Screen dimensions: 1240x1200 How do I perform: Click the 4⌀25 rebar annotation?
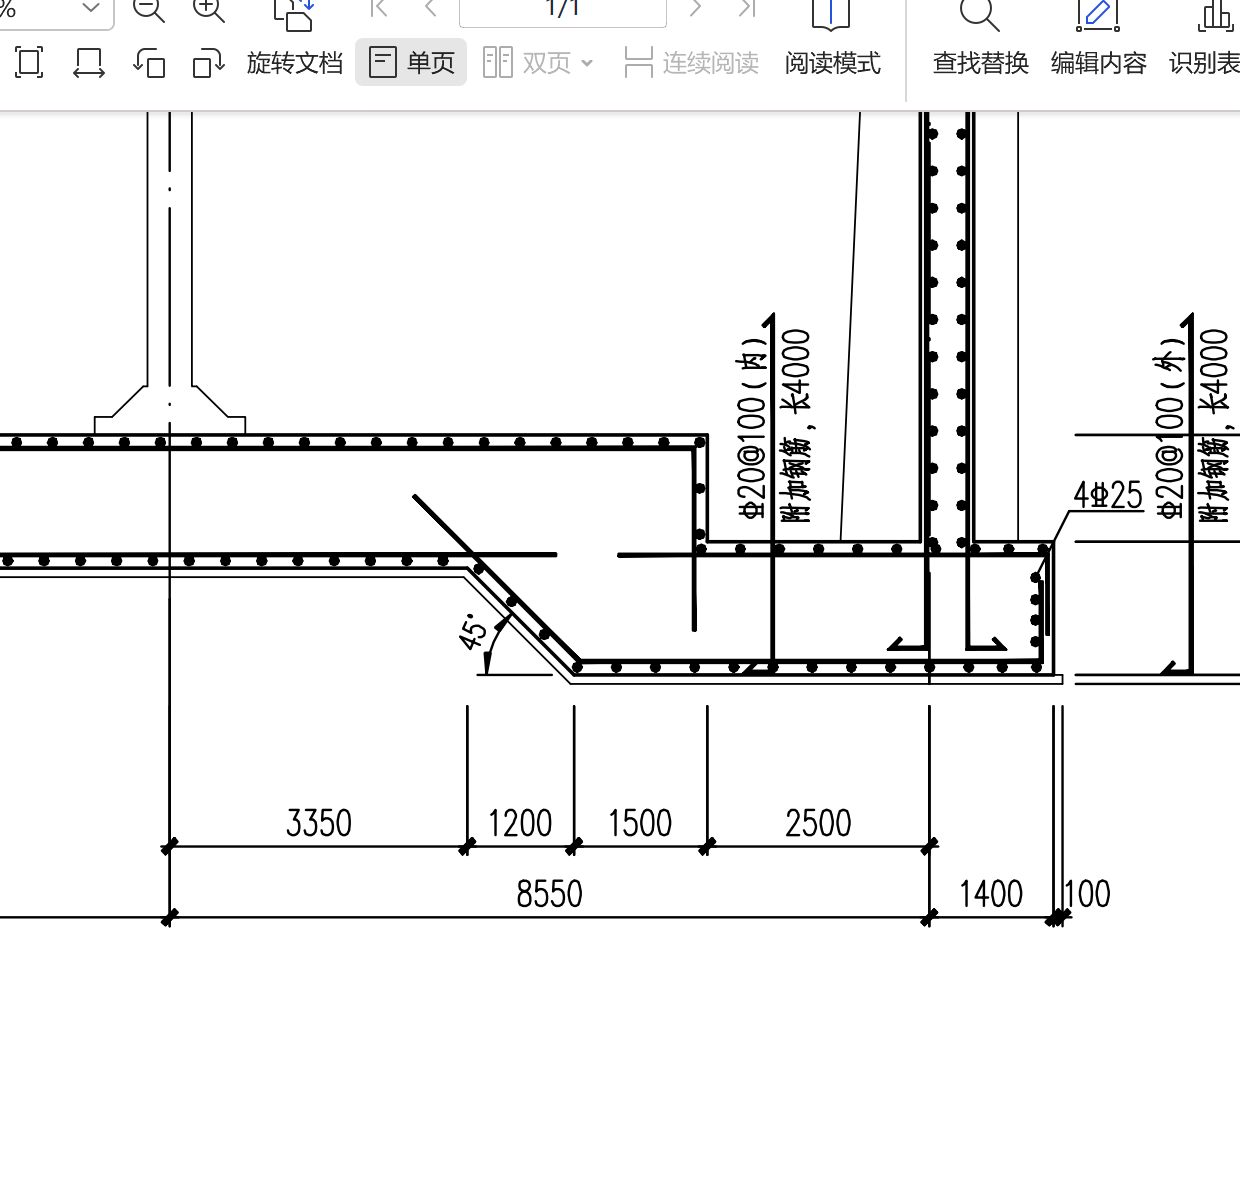[x=1108, y=495]
